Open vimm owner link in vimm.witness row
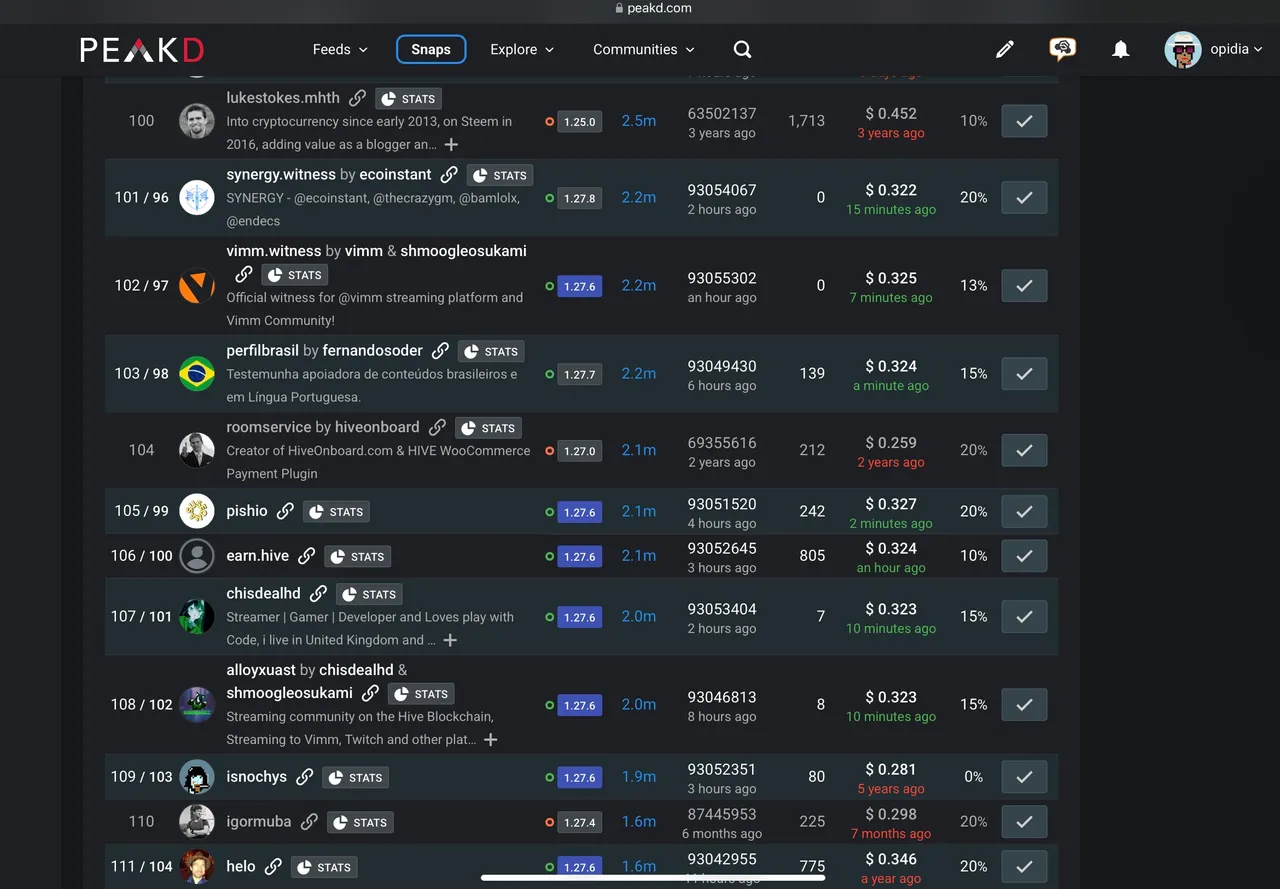This screenshot has height=889, width=1280. tap(364, 251)
